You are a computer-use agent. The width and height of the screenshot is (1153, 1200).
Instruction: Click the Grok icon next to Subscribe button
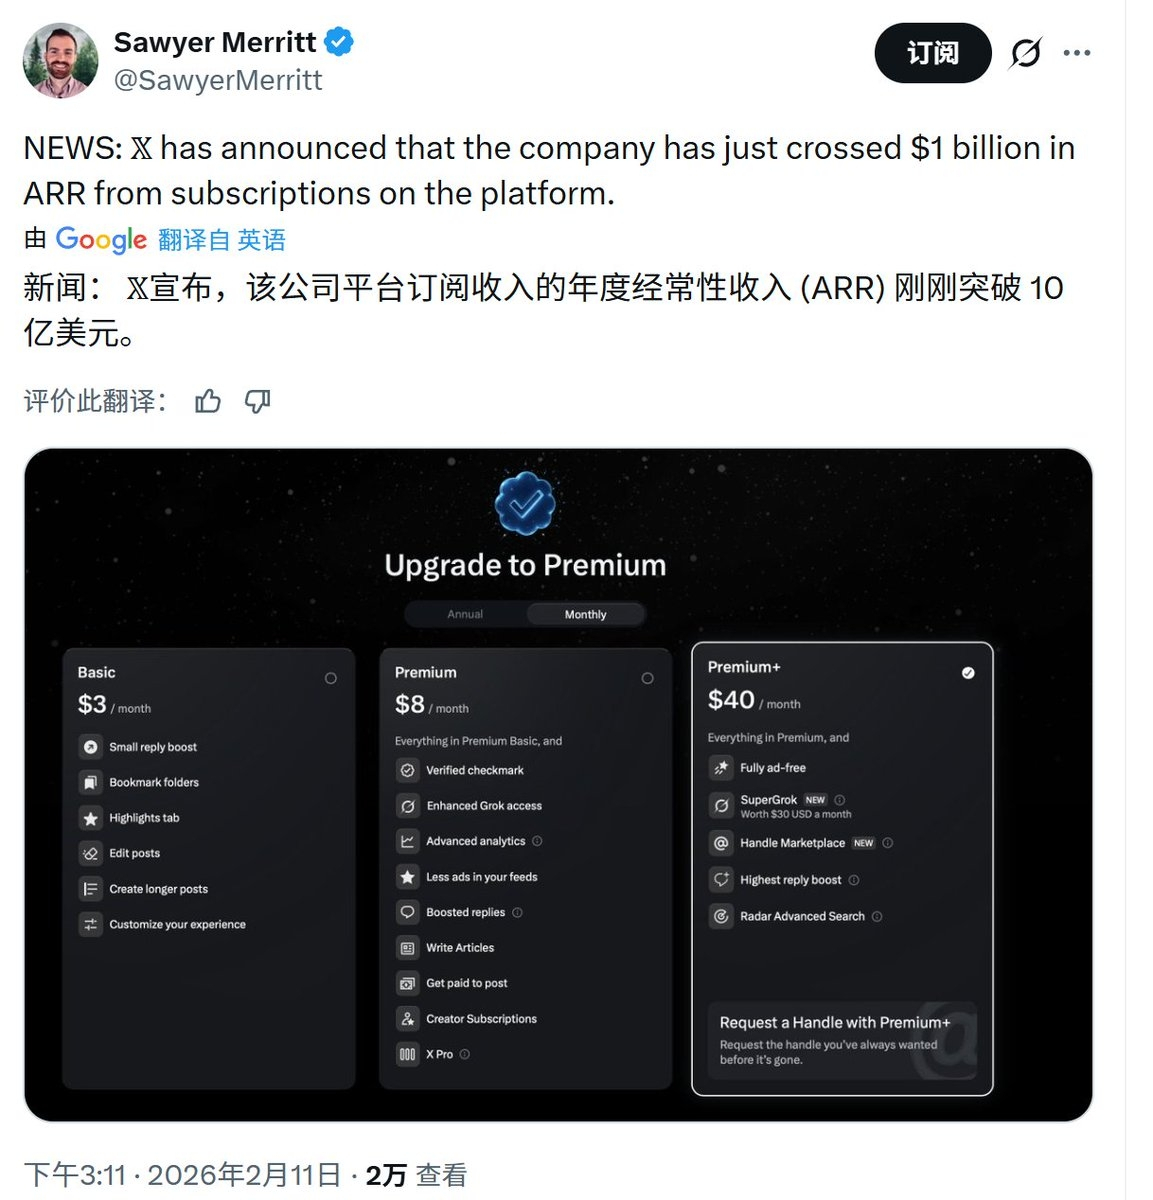click(1025, 52)
